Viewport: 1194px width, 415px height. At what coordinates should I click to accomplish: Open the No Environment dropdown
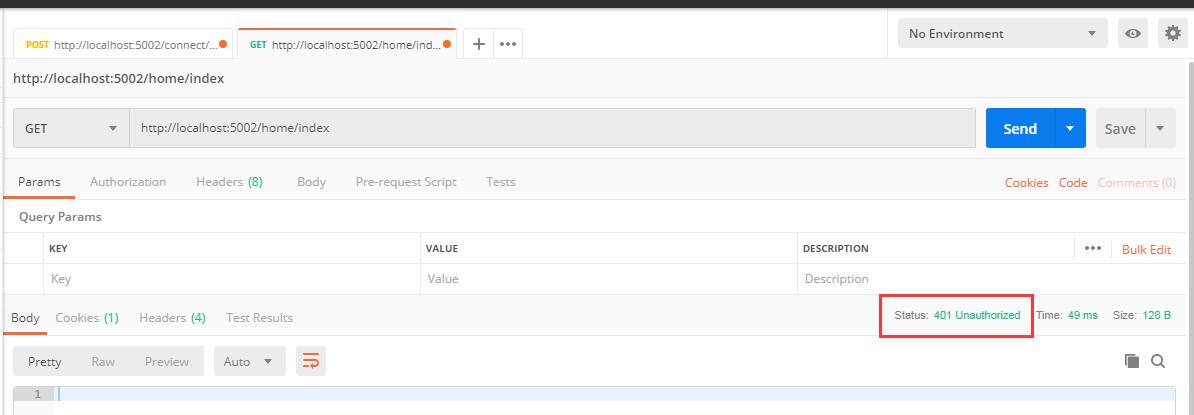click(1002, 34)
